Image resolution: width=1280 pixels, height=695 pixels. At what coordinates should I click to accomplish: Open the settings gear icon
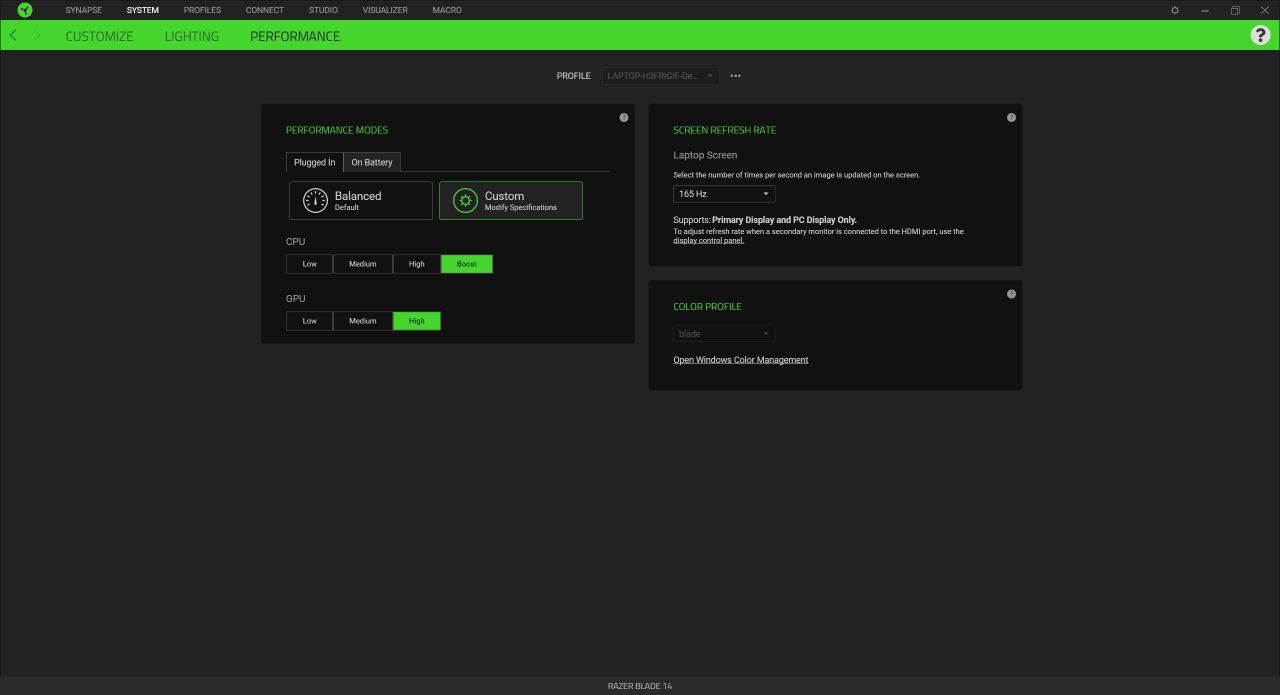(x=1175, y=10)
